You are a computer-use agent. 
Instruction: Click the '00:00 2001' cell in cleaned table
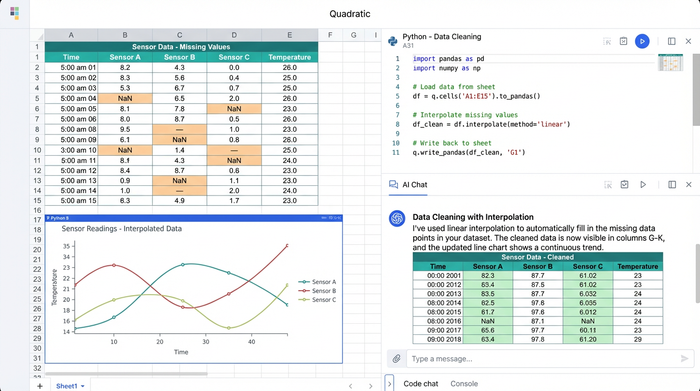point(438,275)
